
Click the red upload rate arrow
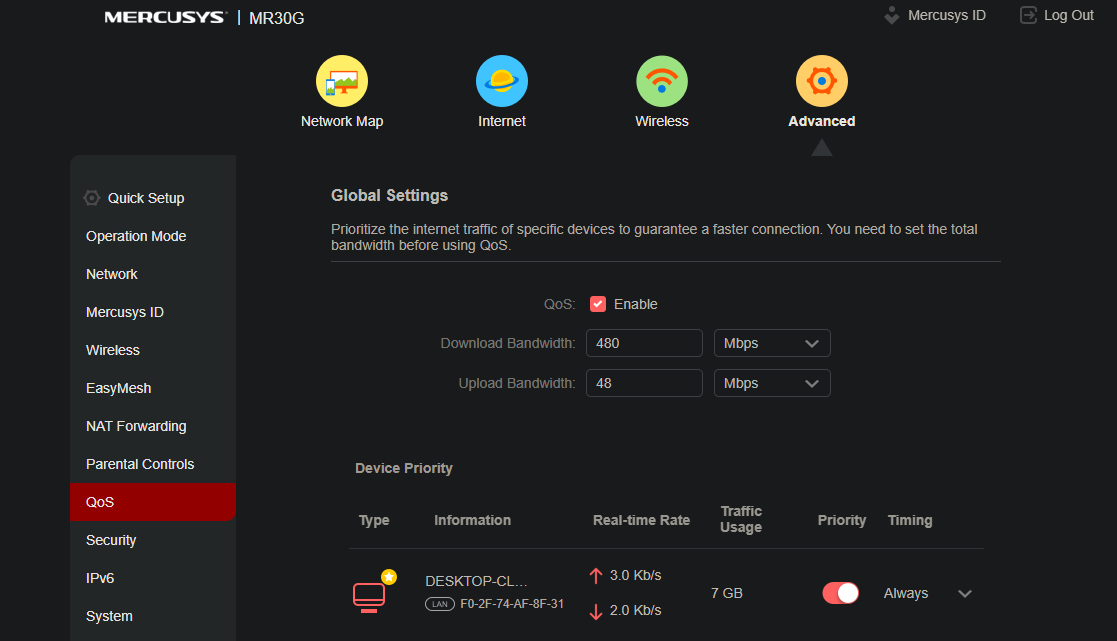[596, 575]
